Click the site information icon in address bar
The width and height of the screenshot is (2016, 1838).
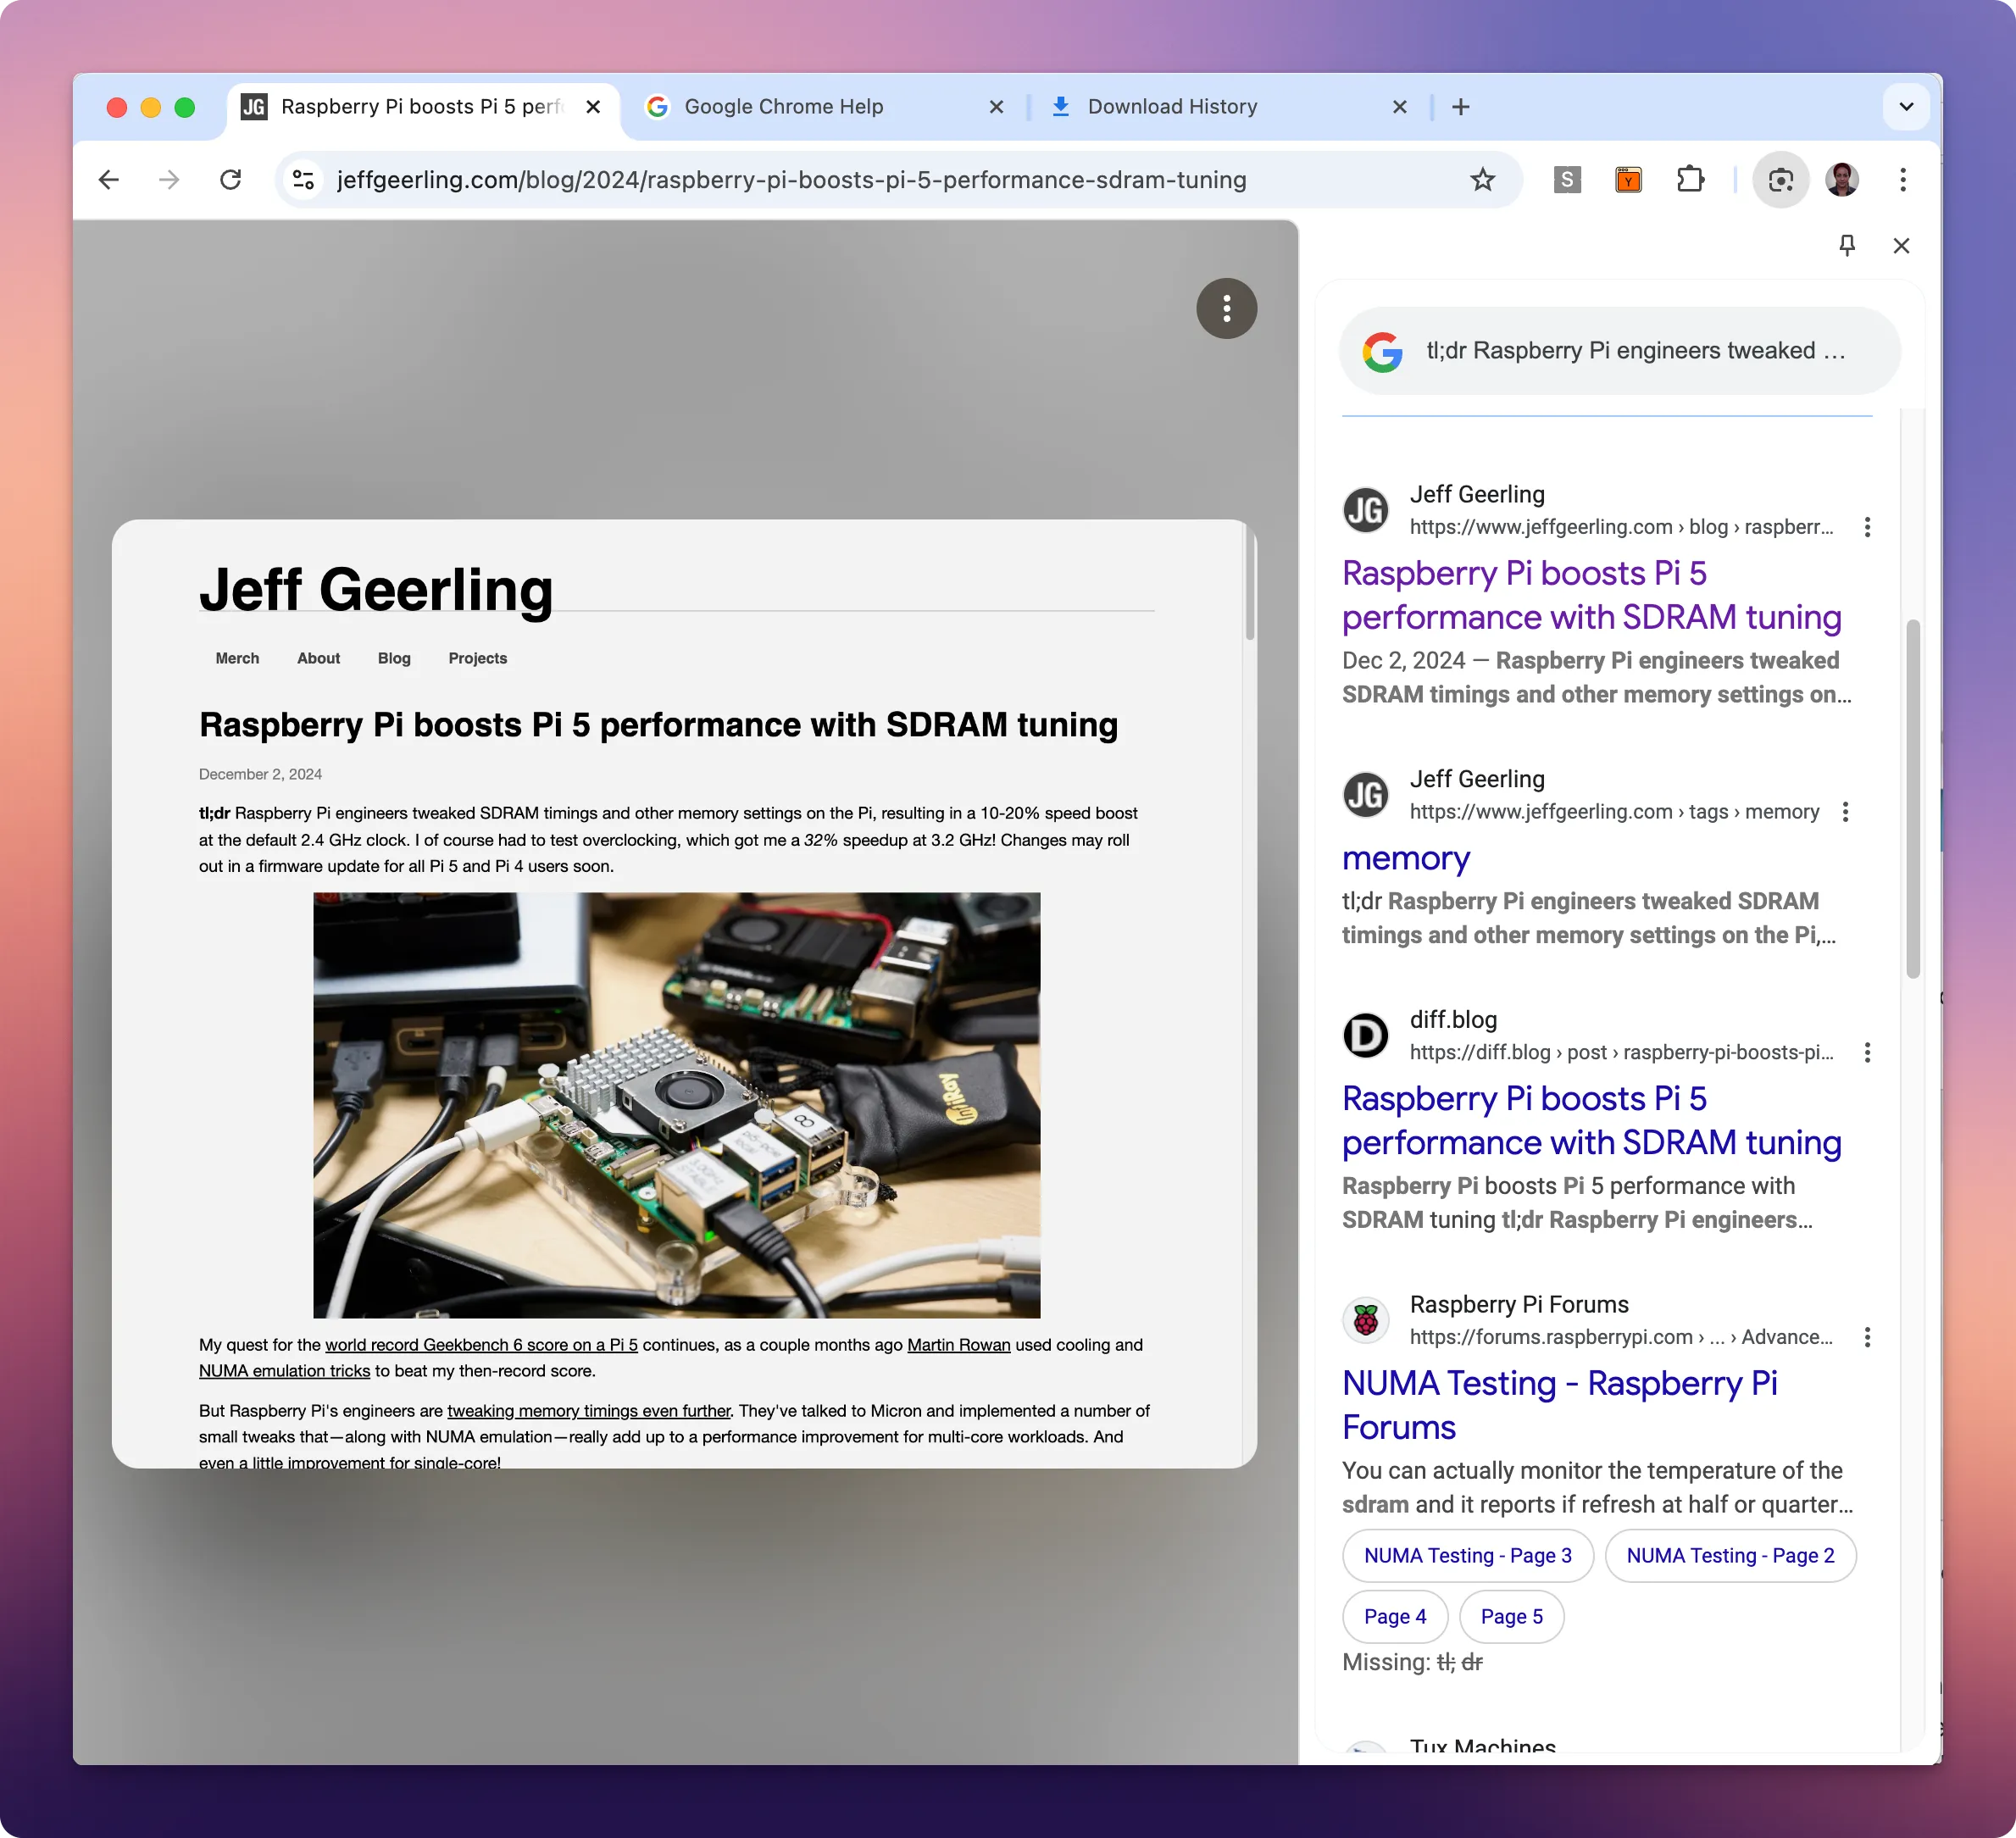pos(303,180)
